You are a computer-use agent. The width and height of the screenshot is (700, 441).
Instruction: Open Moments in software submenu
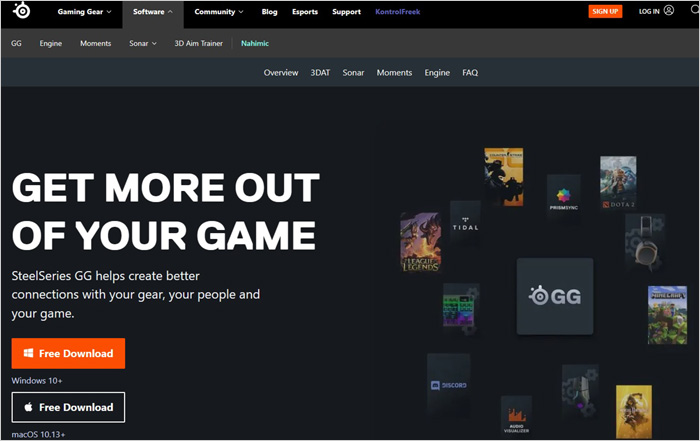tap(96, 43)
